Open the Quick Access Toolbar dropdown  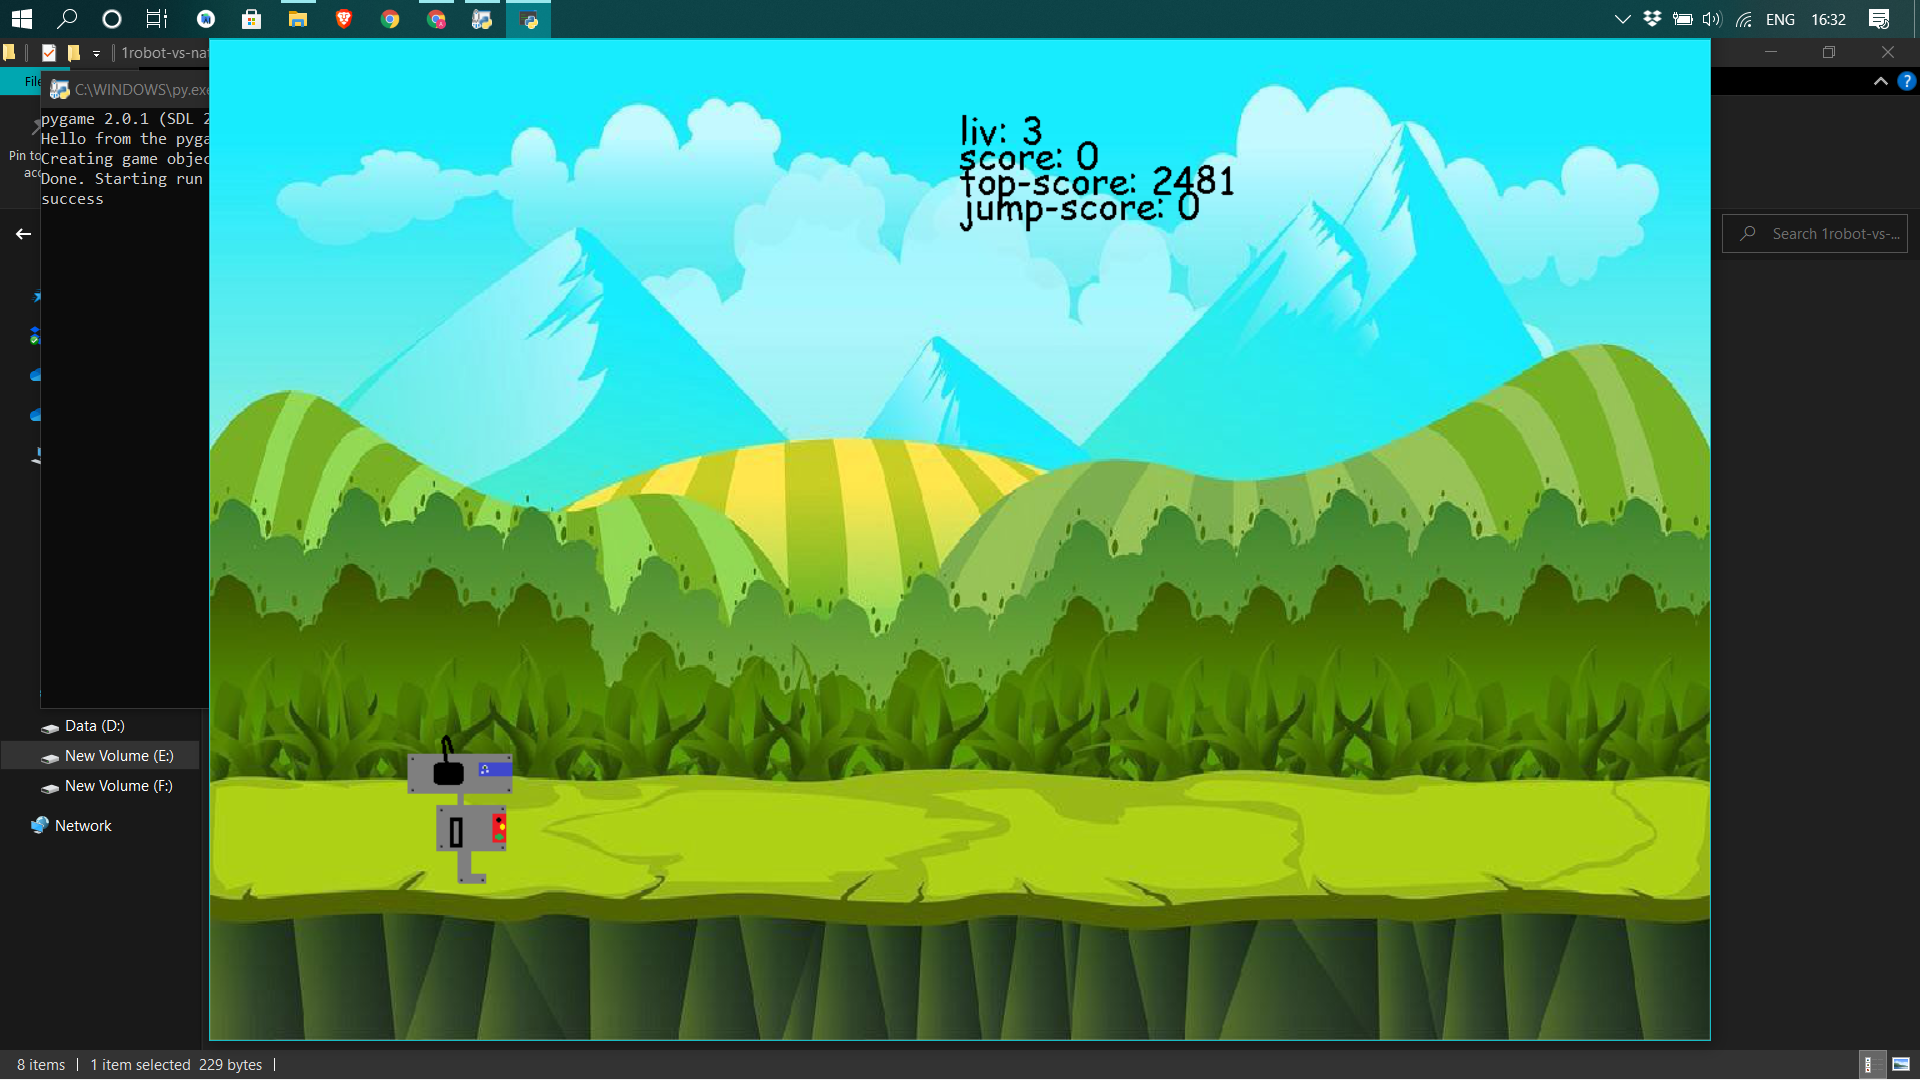coord(96,53)
